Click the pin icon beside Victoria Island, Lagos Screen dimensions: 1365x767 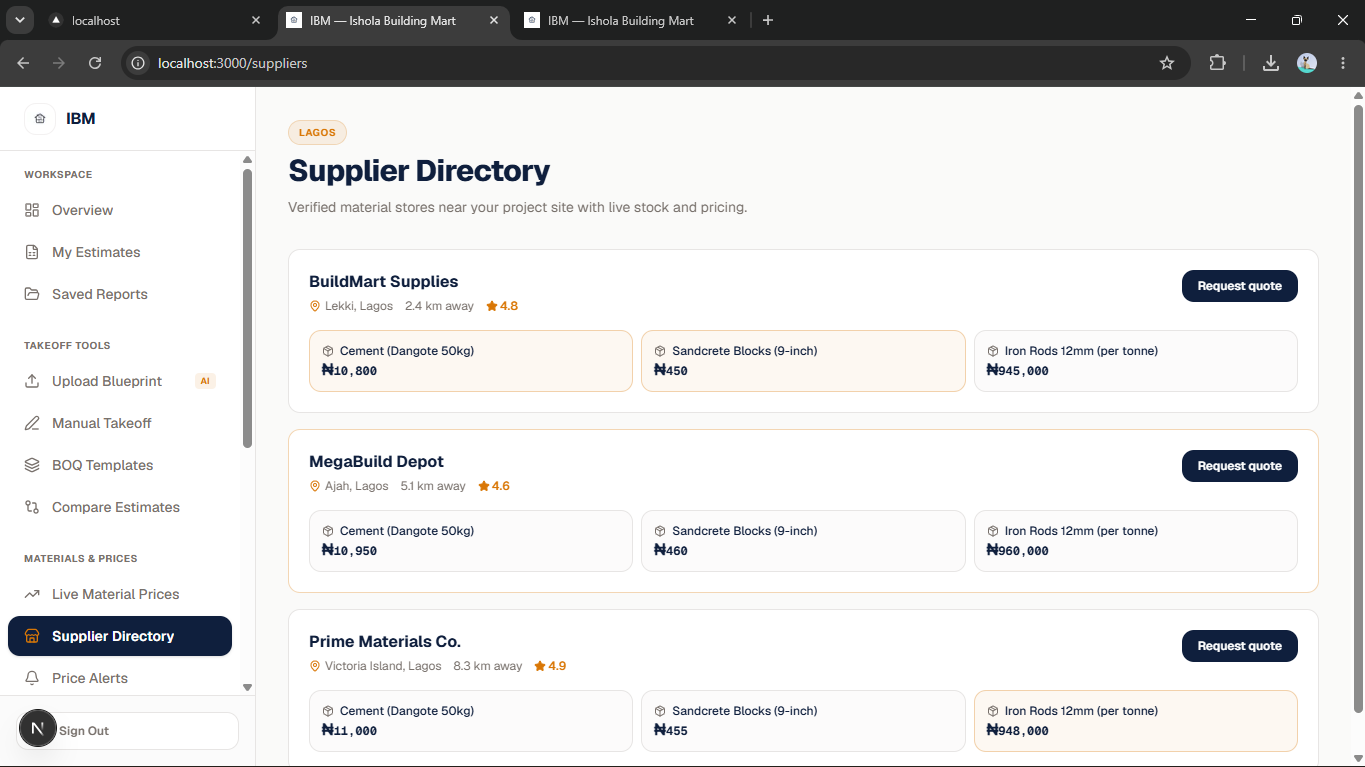315,666
